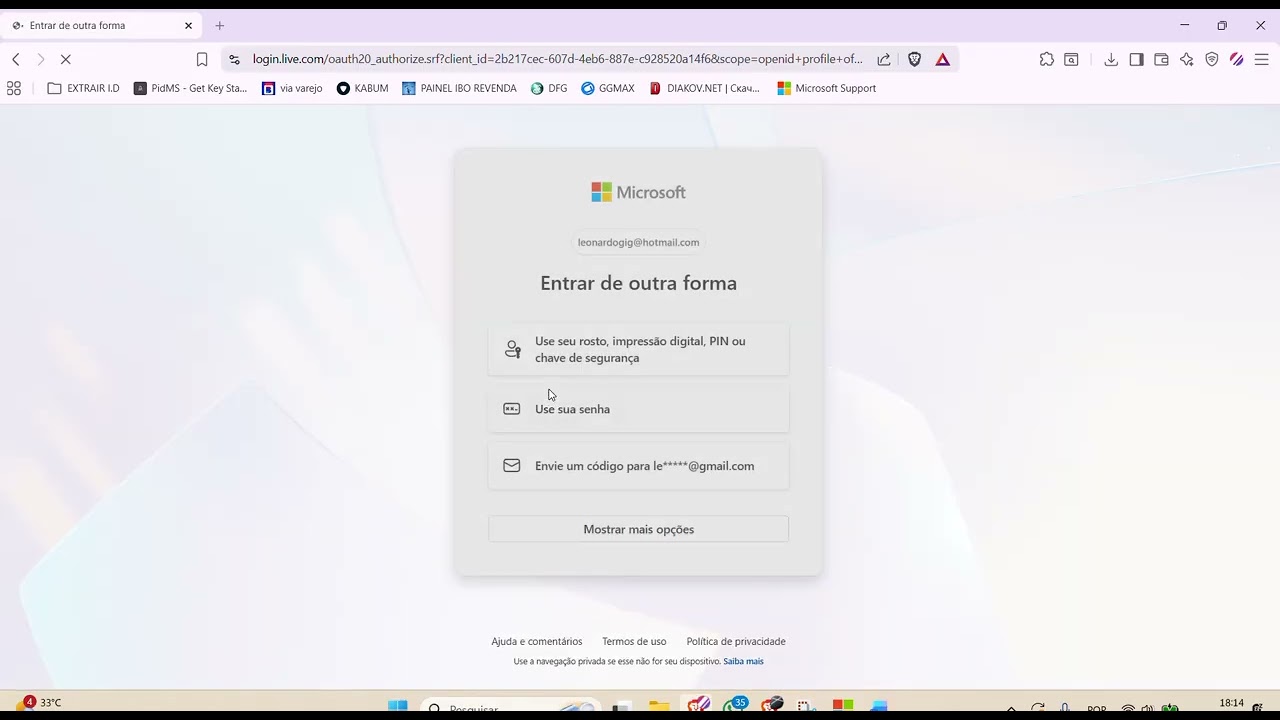This screenshot has height=720, width=1280.
Task: Open the KABUM bookmark
Action: coord(362,88)
